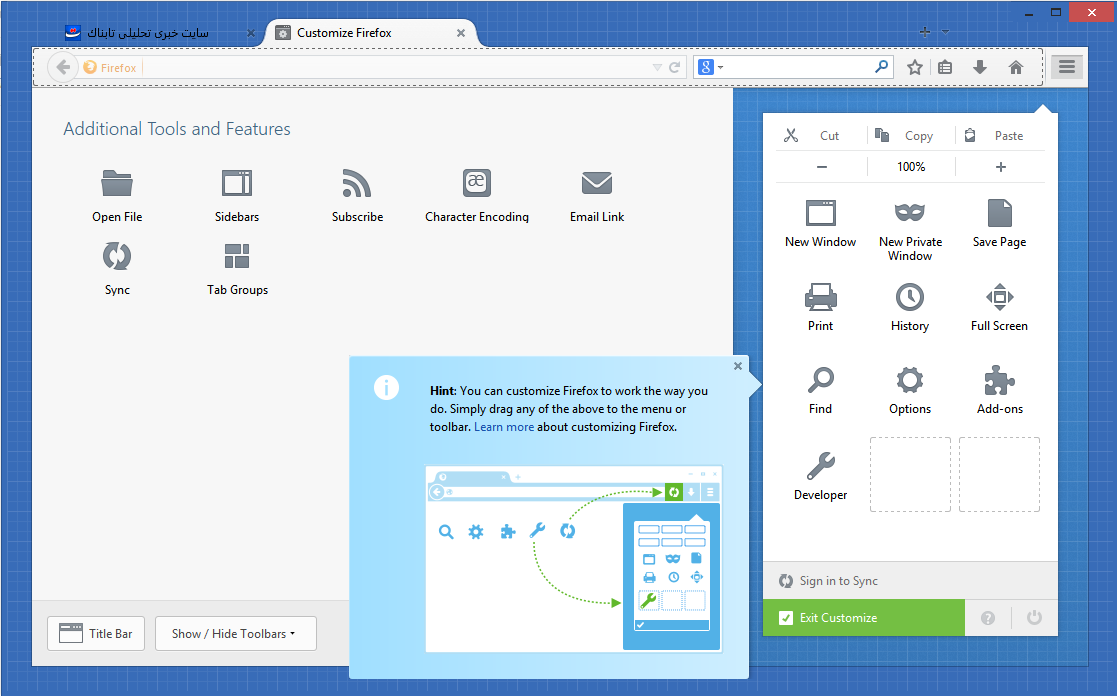
Task: Choose the Character Encoding icon
Action: click(x=477, y=183)
